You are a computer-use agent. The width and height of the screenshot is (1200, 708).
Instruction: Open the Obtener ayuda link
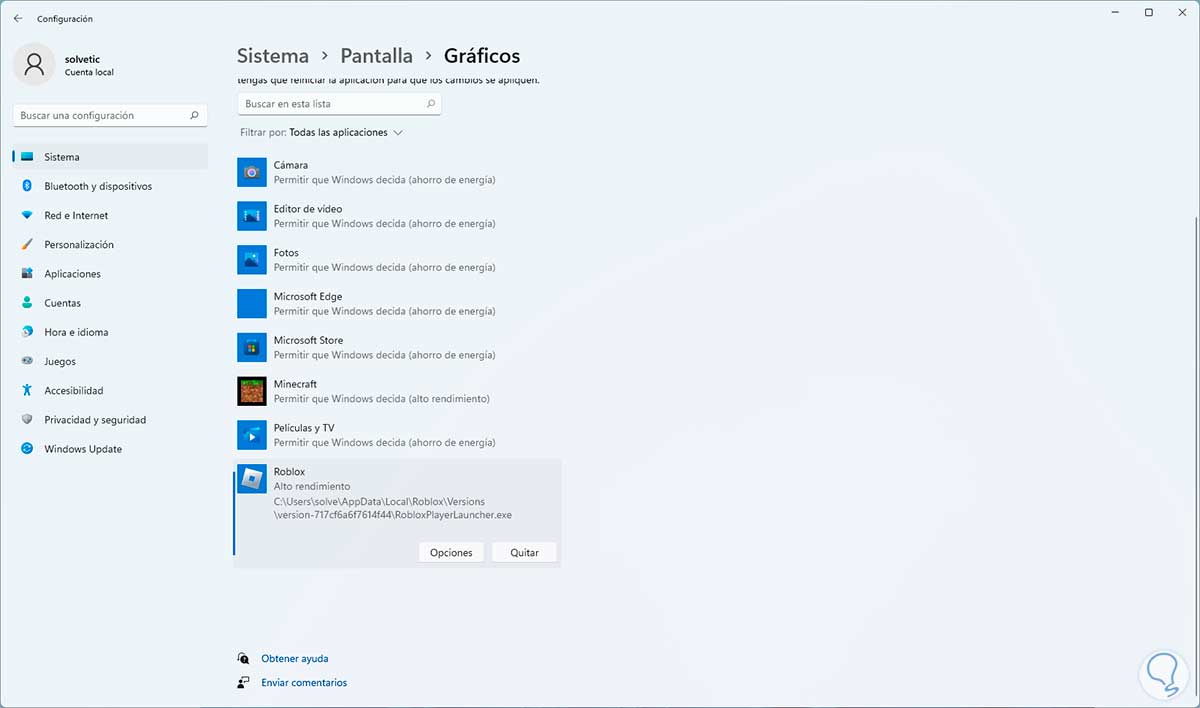coord(295,659)
